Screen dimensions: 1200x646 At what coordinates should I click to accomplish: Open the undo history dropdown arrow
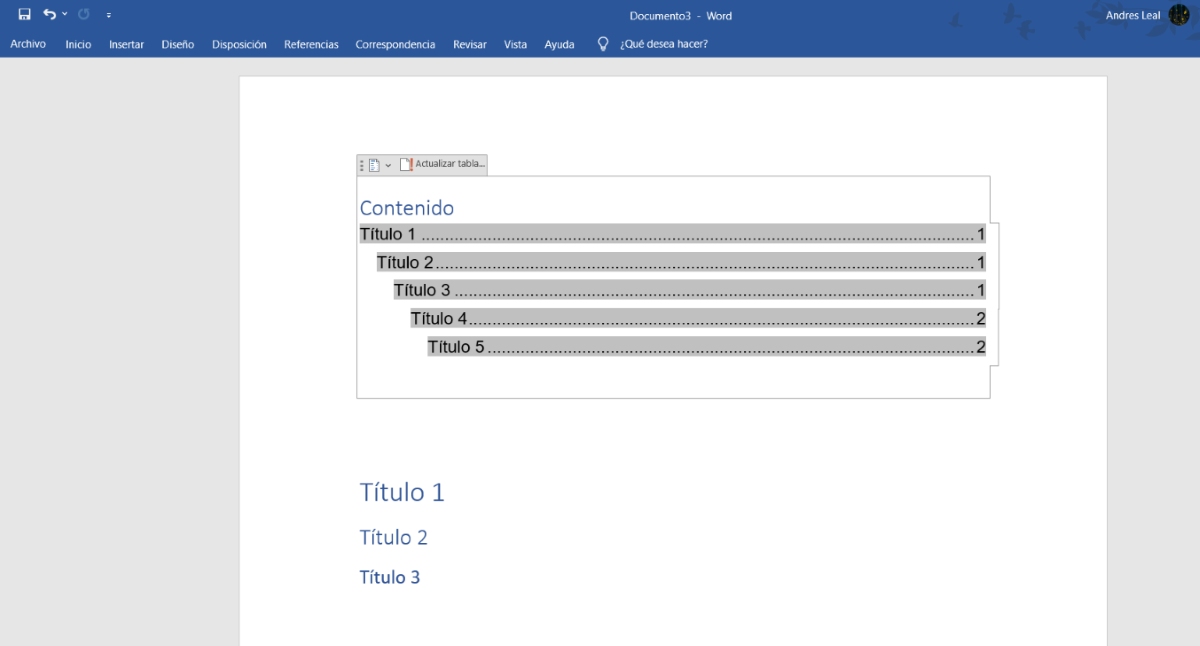point(65,15)
